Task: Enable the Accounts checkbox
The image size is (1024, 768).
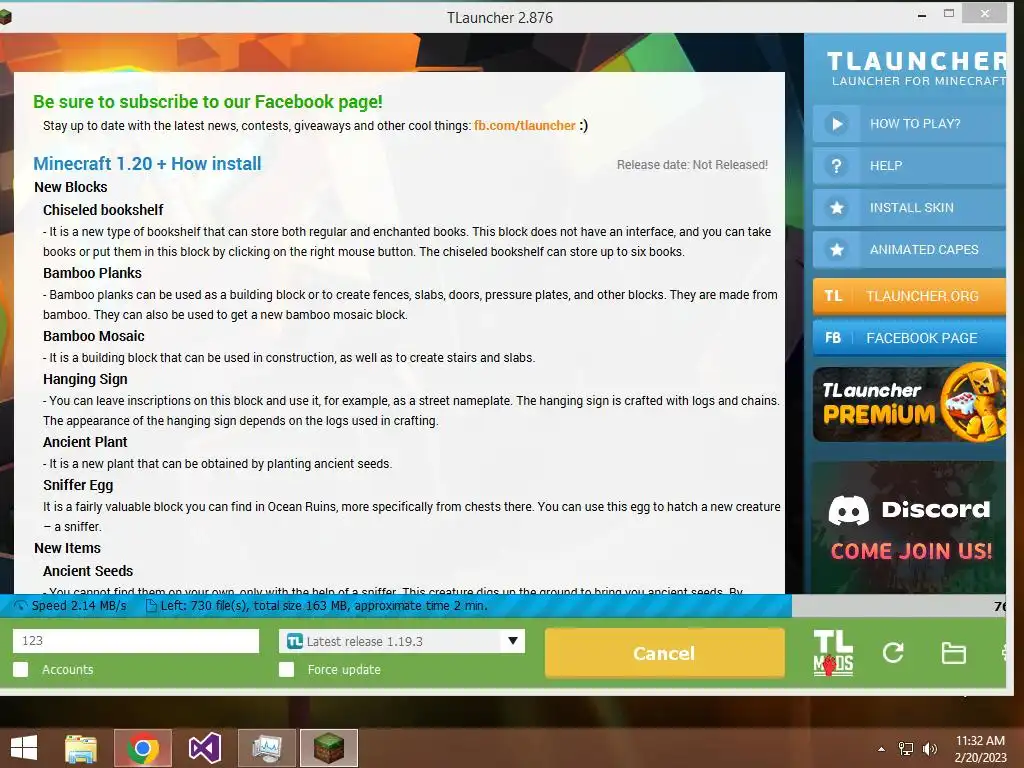Action: (21, 669)
